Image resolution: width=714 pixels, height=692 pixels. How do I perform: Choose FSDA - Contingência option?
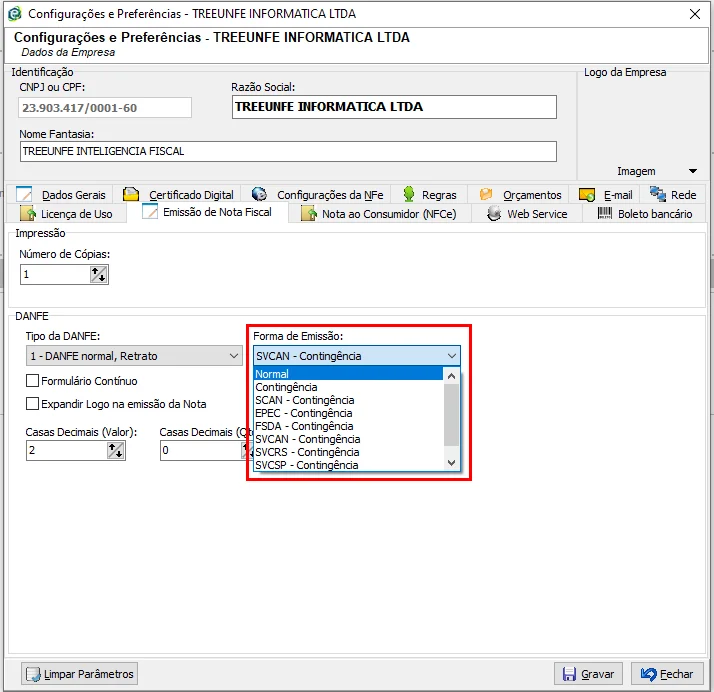click(348, 426)
